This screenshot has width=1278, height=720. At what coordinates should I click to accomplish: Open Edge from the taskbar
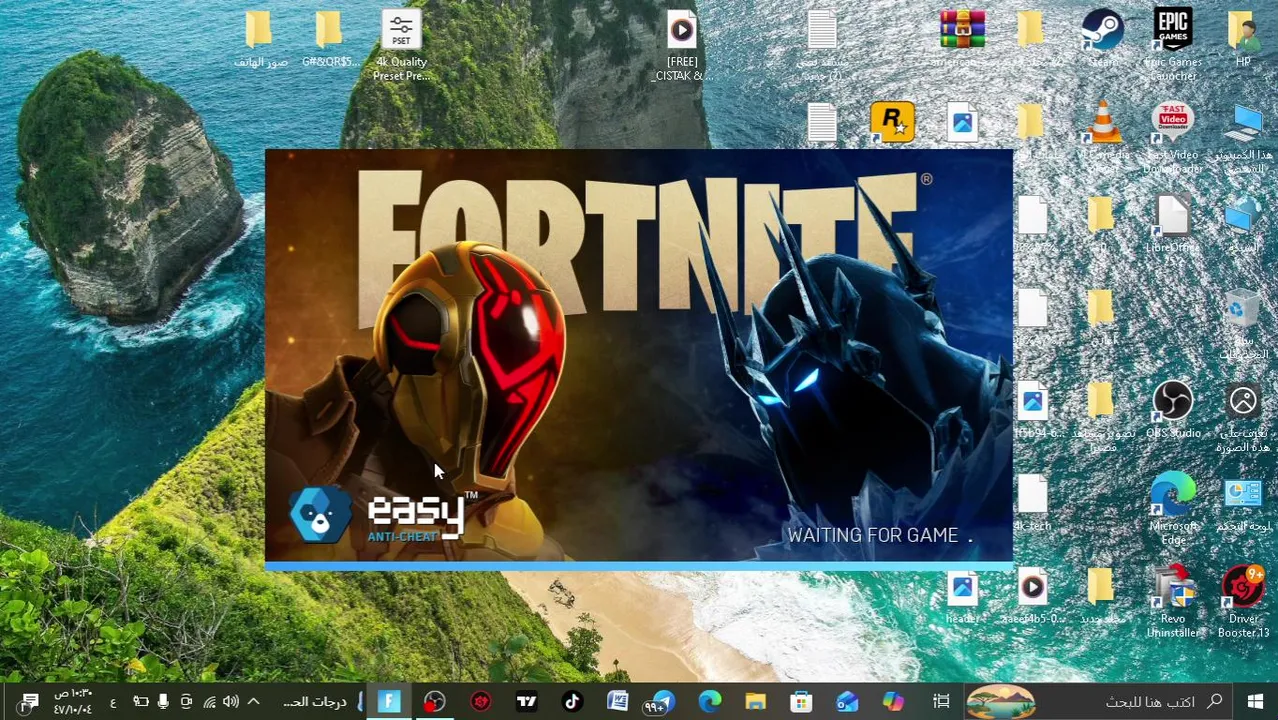(x=710, y=702)
